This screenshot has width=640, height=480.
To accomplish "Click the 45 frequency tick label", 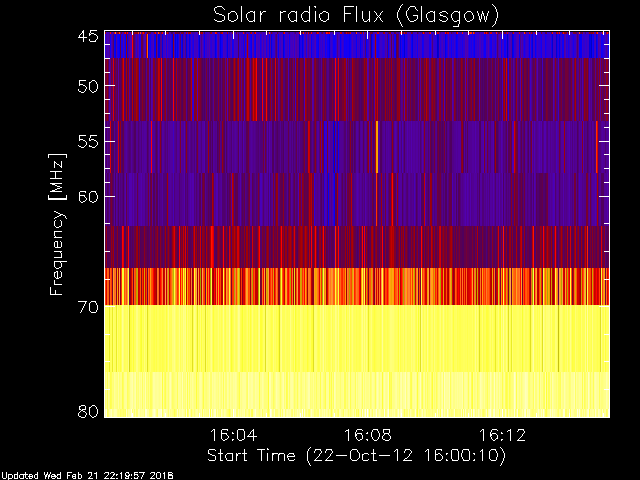I will point(88,36).
